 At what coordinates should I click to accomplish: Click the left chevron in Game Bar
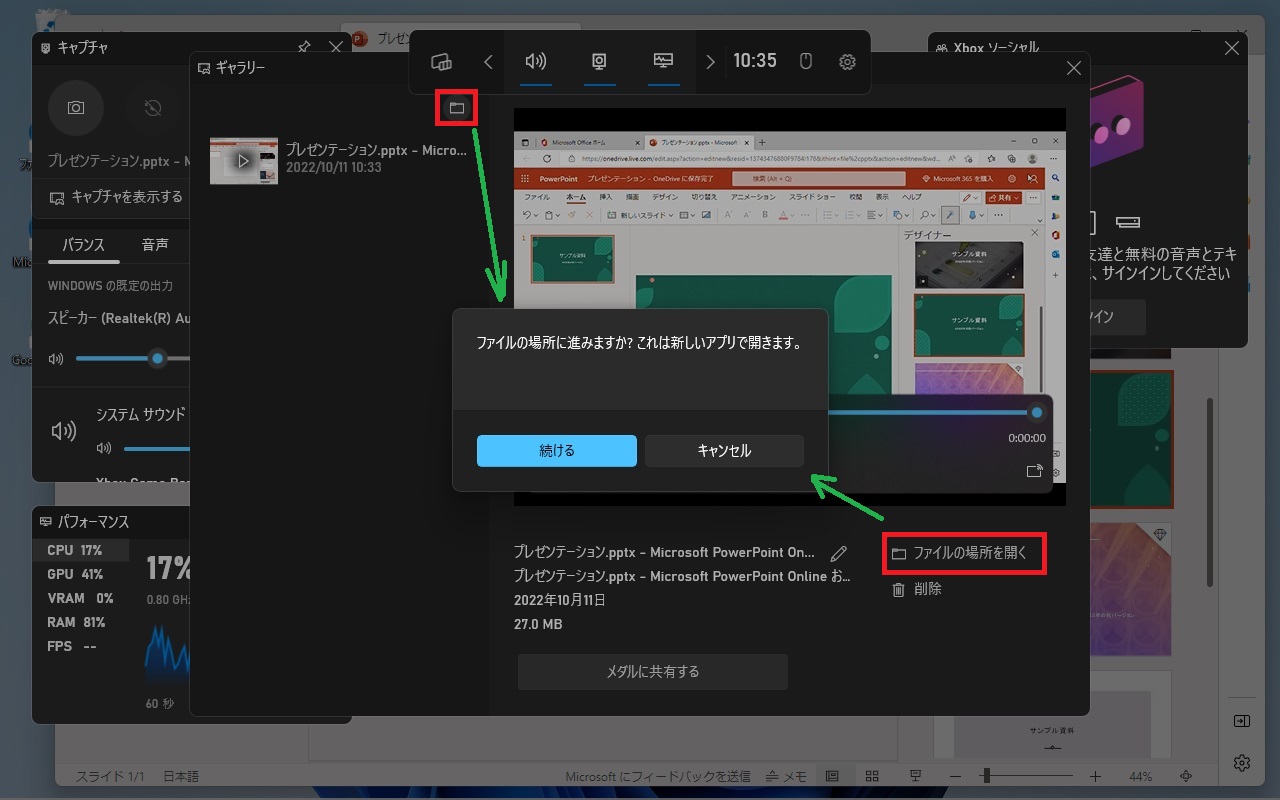point(488,62)
